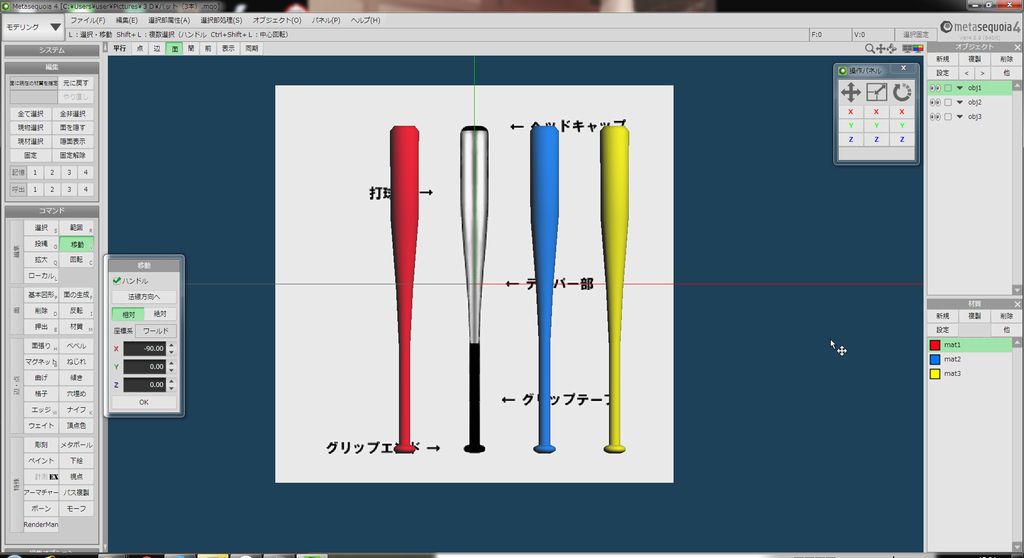Image resolution: width=1024 pixels, height=558 pixels.
Task: Toggle visibility eye of obj3
Action: (x=935, y=116)
